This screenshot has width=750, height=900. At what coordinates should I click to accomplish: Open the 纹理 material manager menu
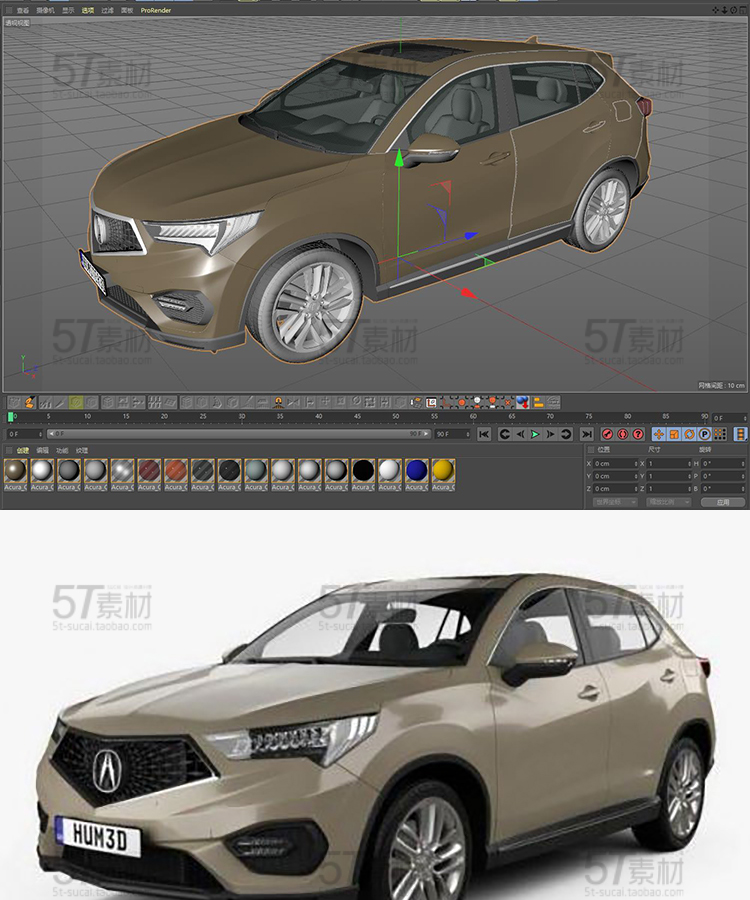tap(82, 451)
